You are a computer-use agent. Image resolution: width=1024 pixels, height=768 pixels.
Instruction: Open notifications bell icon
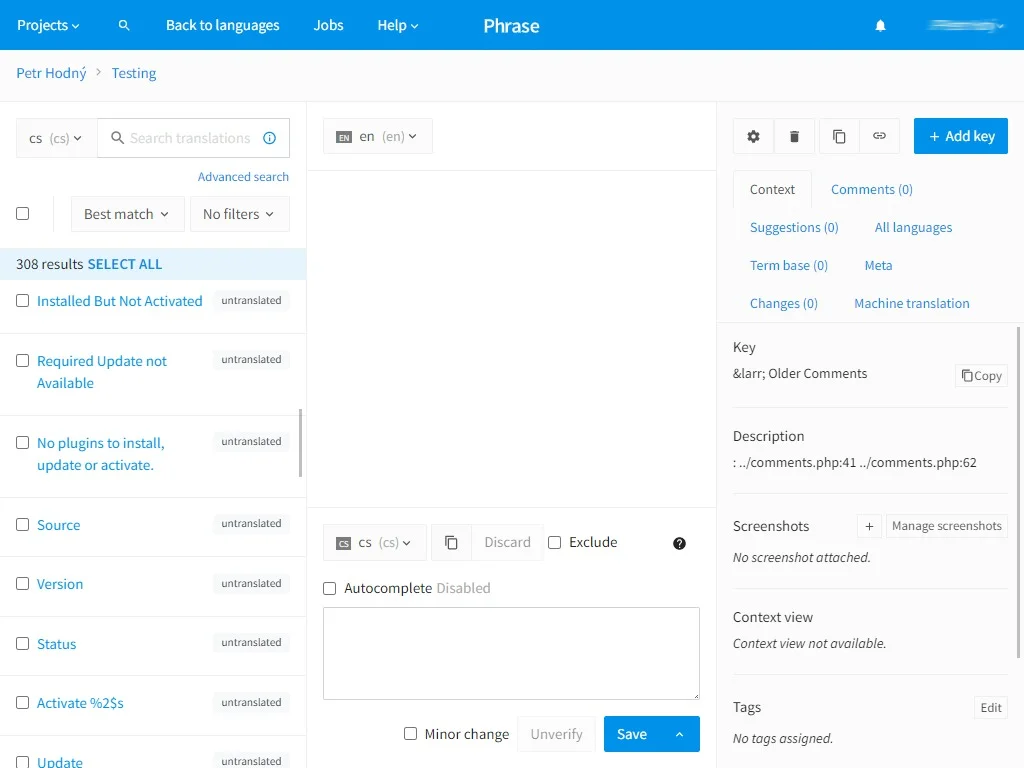(880, 25)
